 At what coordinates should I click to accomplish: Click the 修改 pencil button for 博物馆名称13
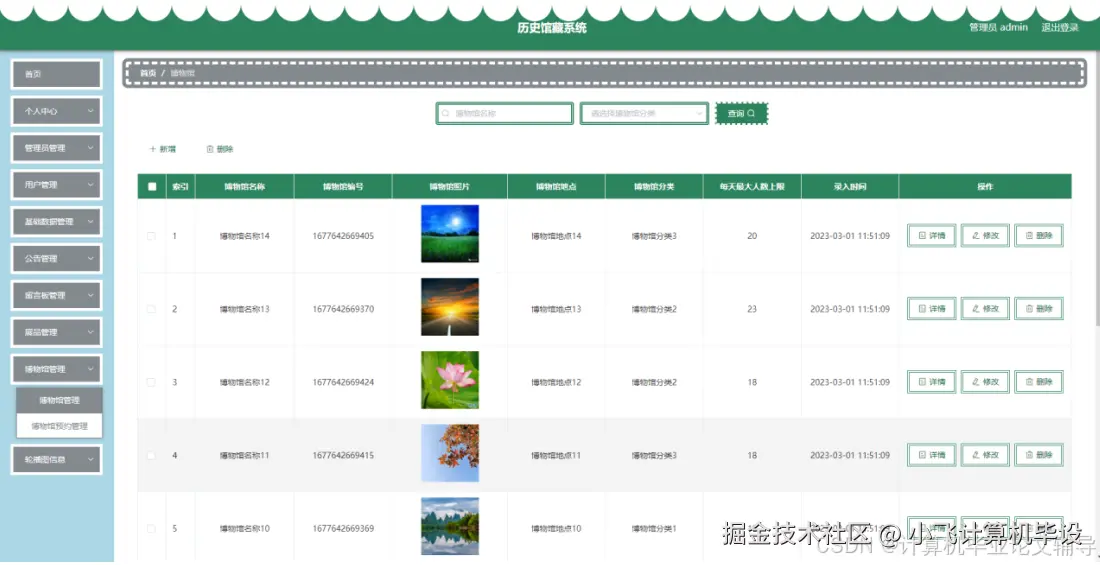(985, 309)
